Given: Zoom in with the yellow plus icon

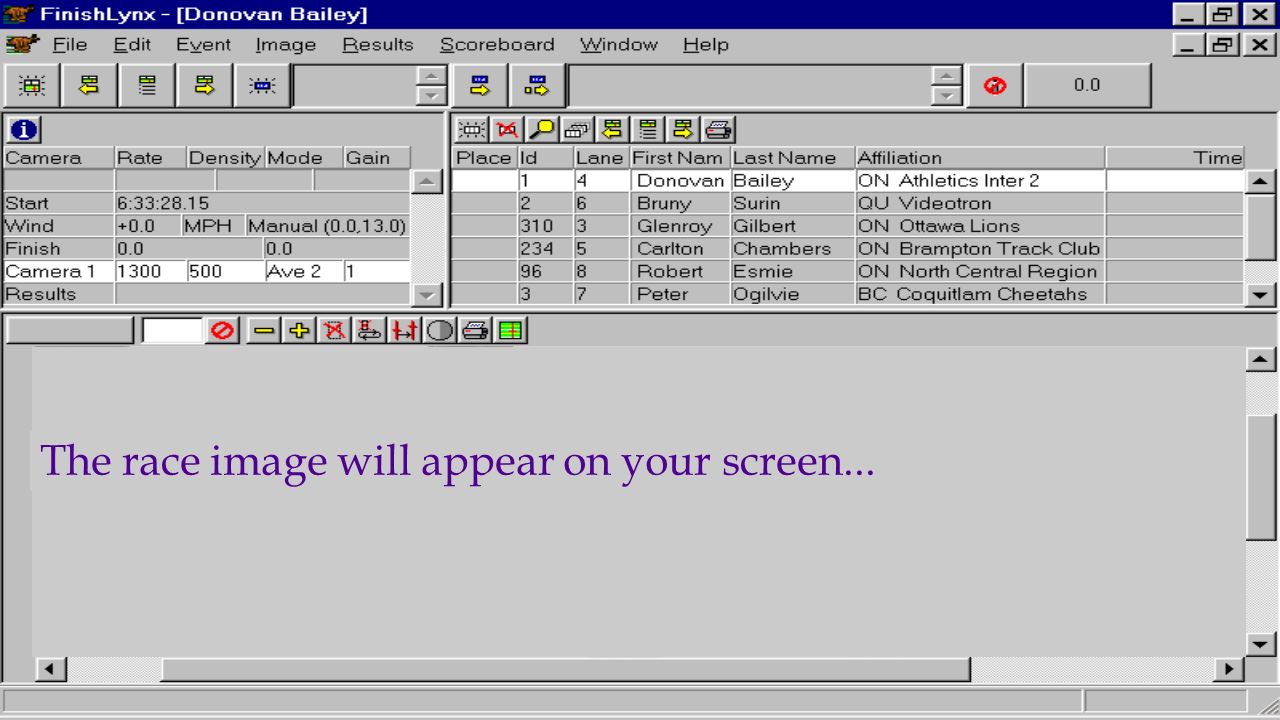Looking at the screenshot, I should pos(297,331).
